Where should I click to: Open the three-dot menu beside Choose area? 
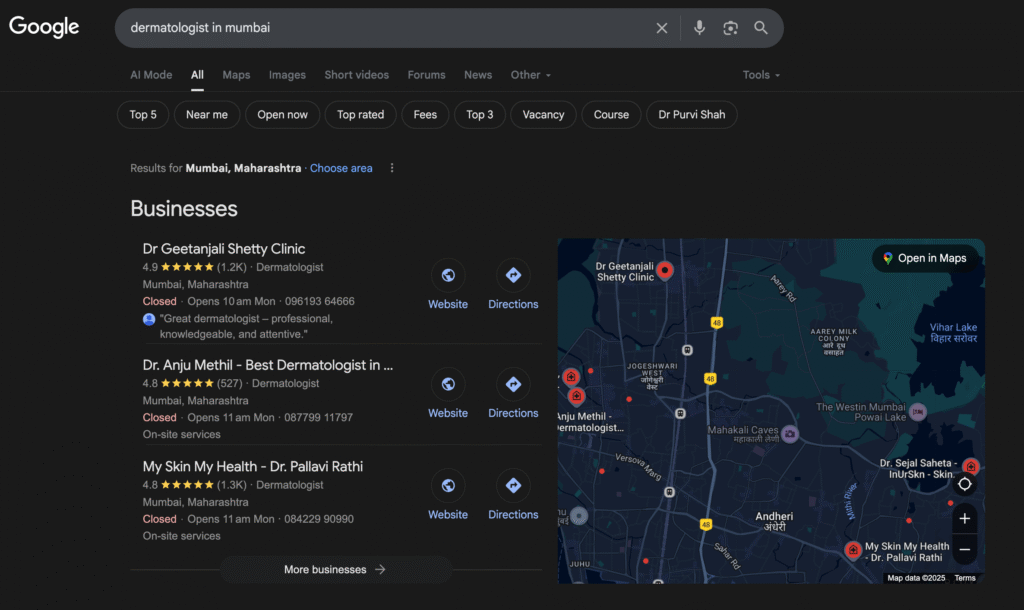392,168
